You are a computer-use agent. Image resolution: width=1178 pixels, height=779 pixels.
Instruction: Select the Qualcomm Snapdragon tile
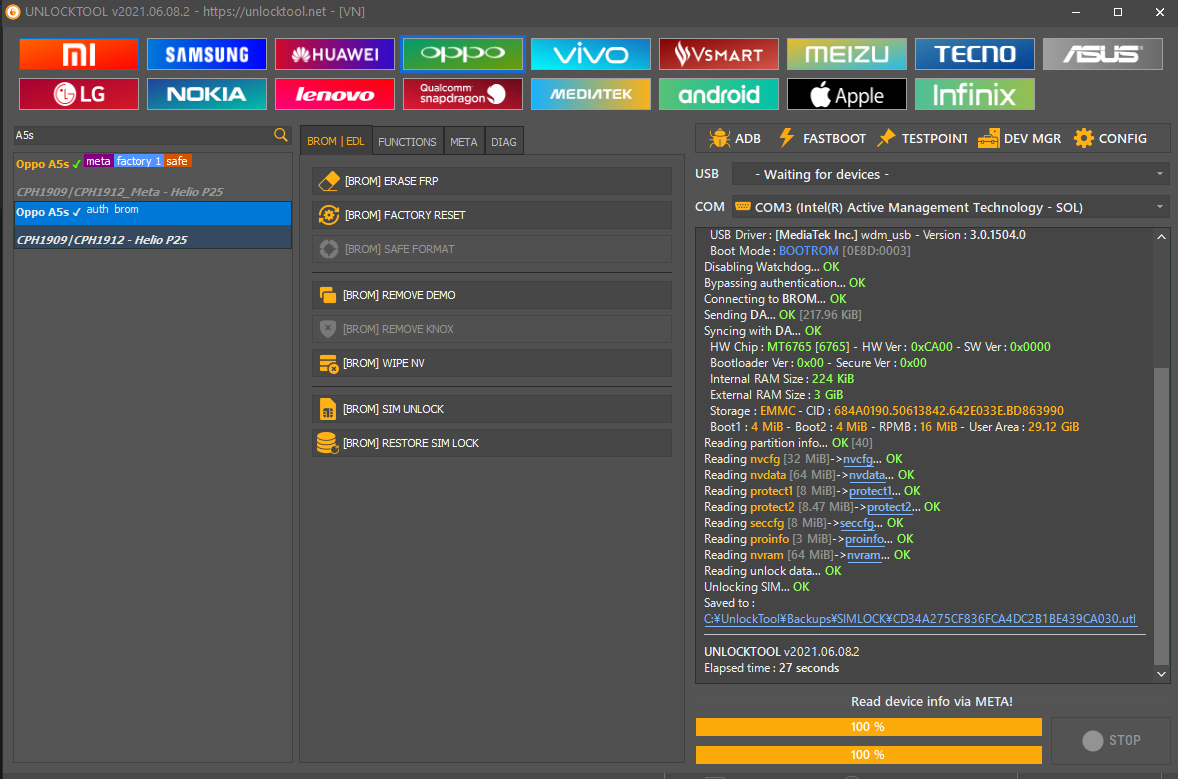point(463,94)
